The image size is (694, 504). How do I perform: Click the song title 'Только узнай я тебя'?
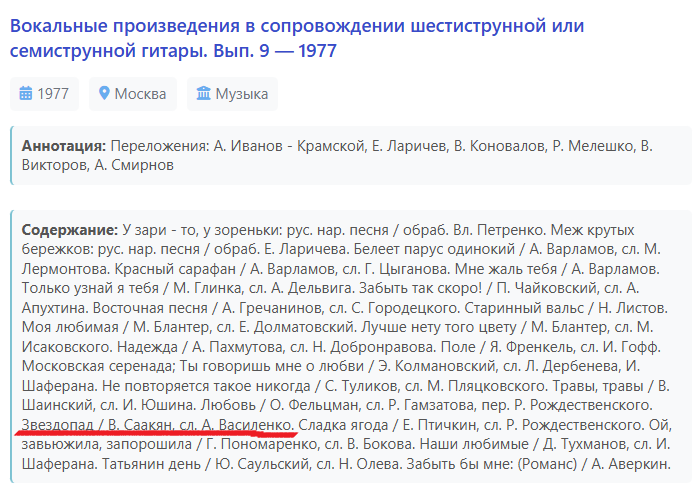[90, 288]
